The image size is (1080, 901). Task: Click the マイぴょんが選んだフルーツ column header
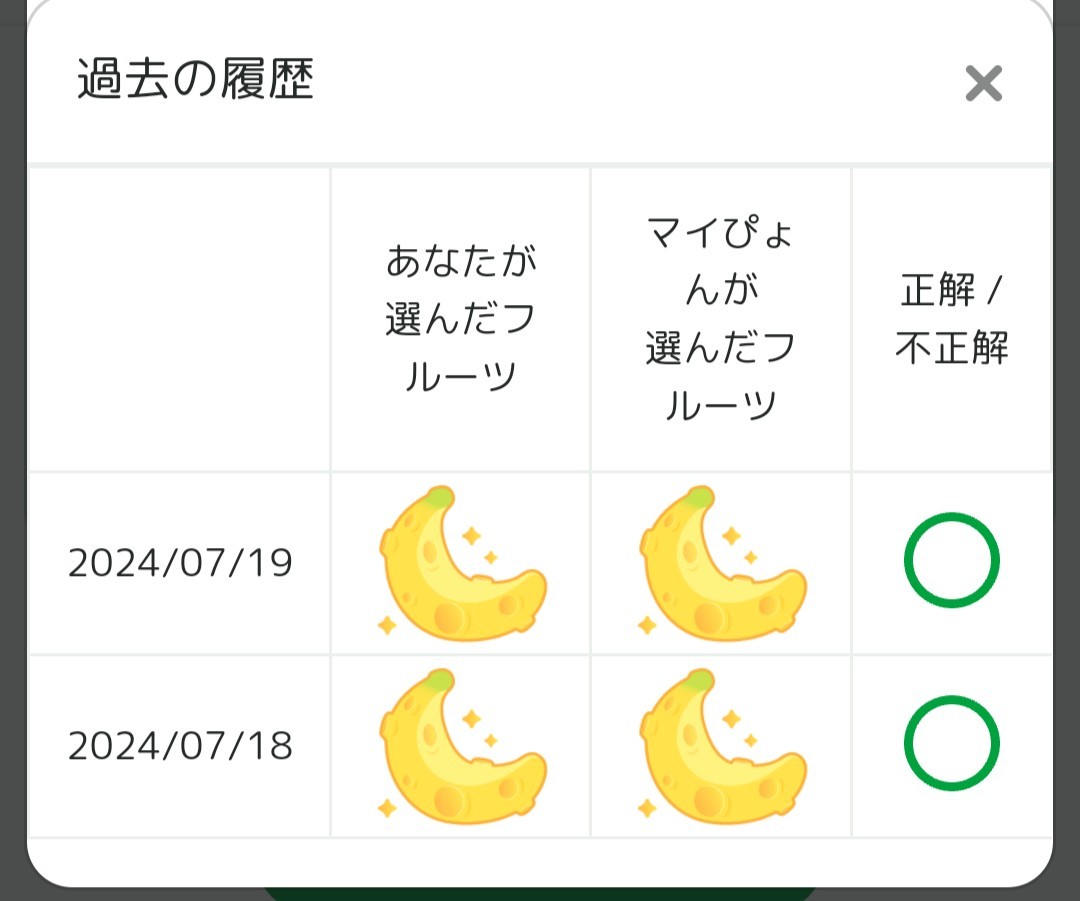tap(721, 320)
